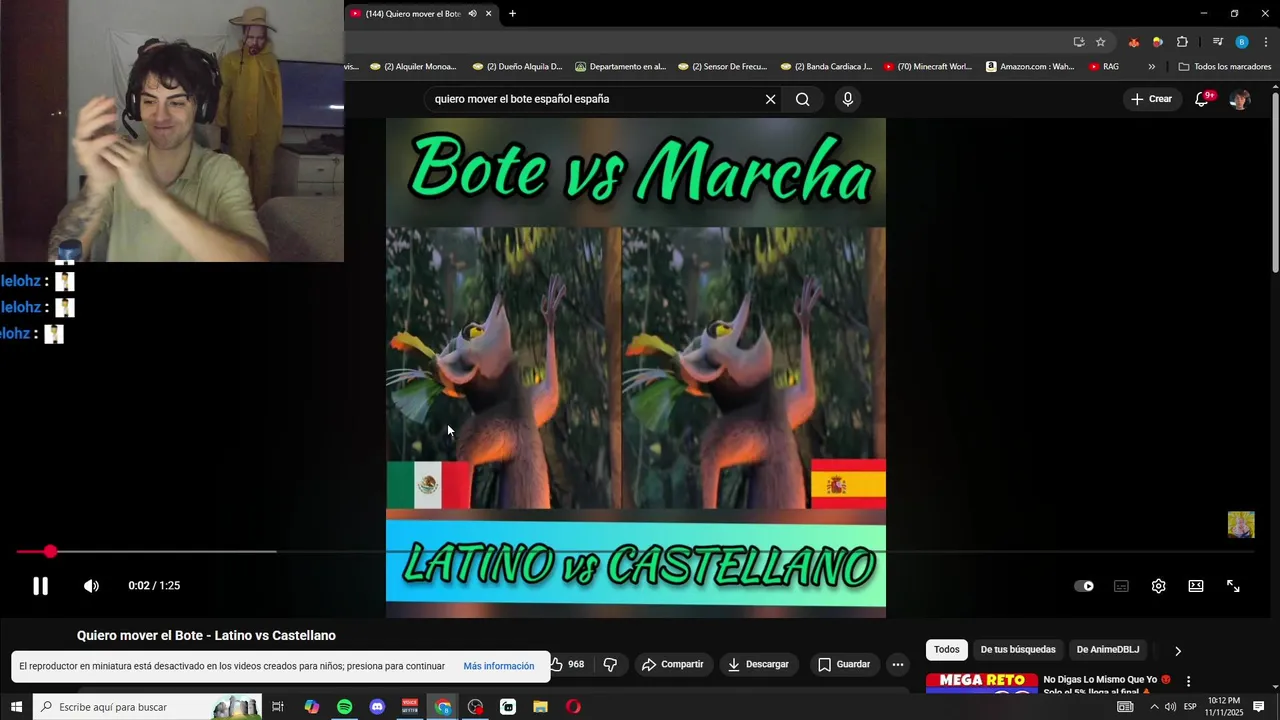Select the Quiero mover el Bote tab
1280x720 pixels.
click(412, 14)
